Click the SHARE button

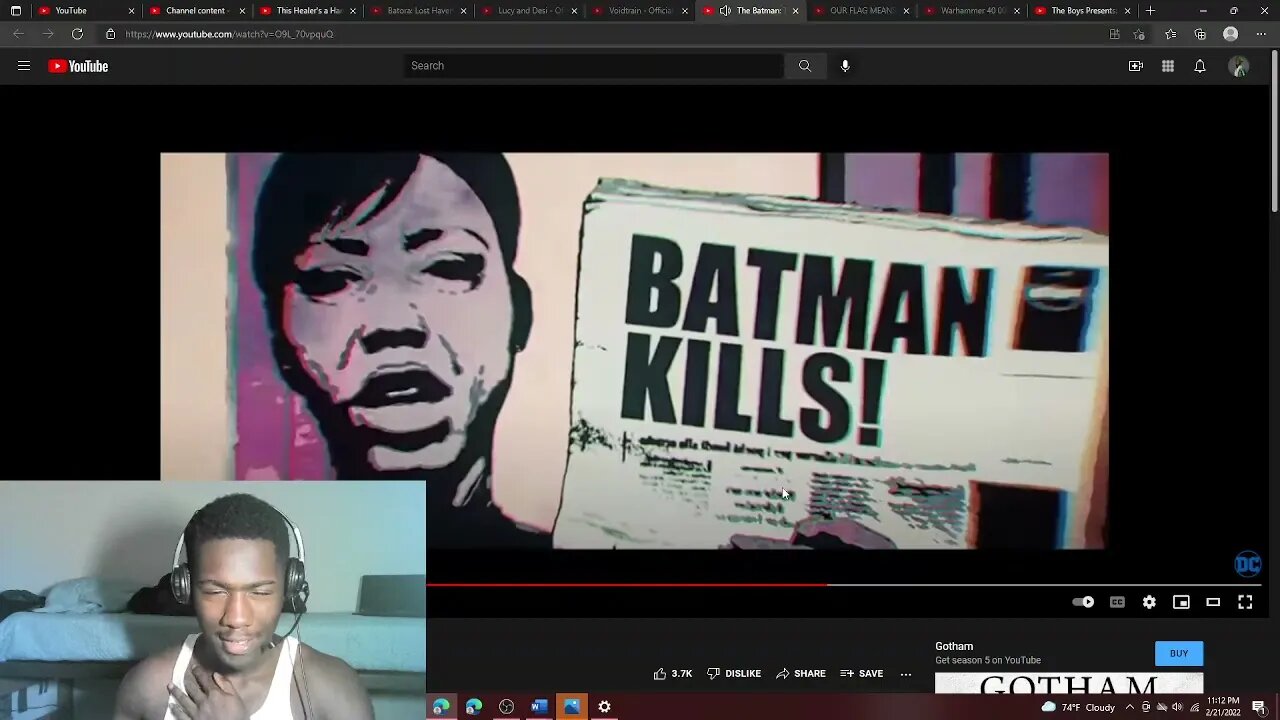(x=801, y=674)
